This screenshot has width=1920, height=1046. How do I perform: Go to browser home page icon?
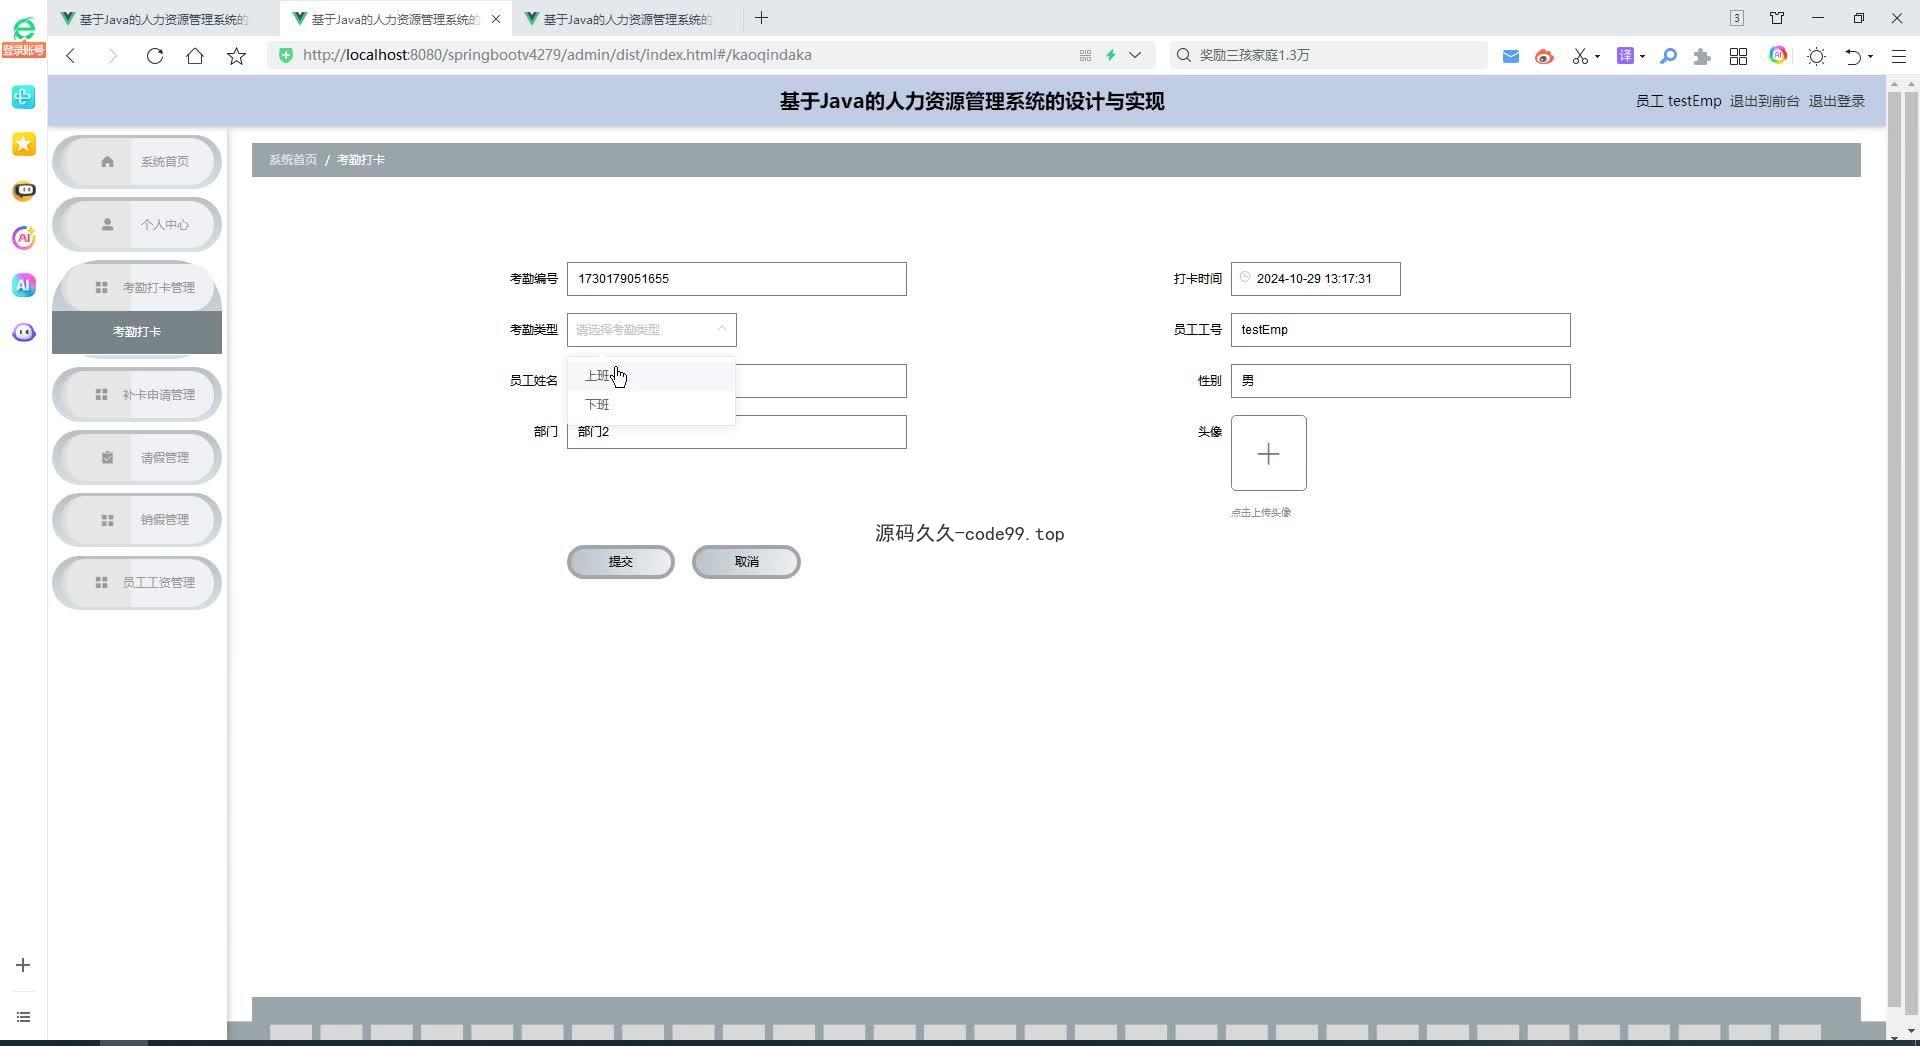(195, 56)
